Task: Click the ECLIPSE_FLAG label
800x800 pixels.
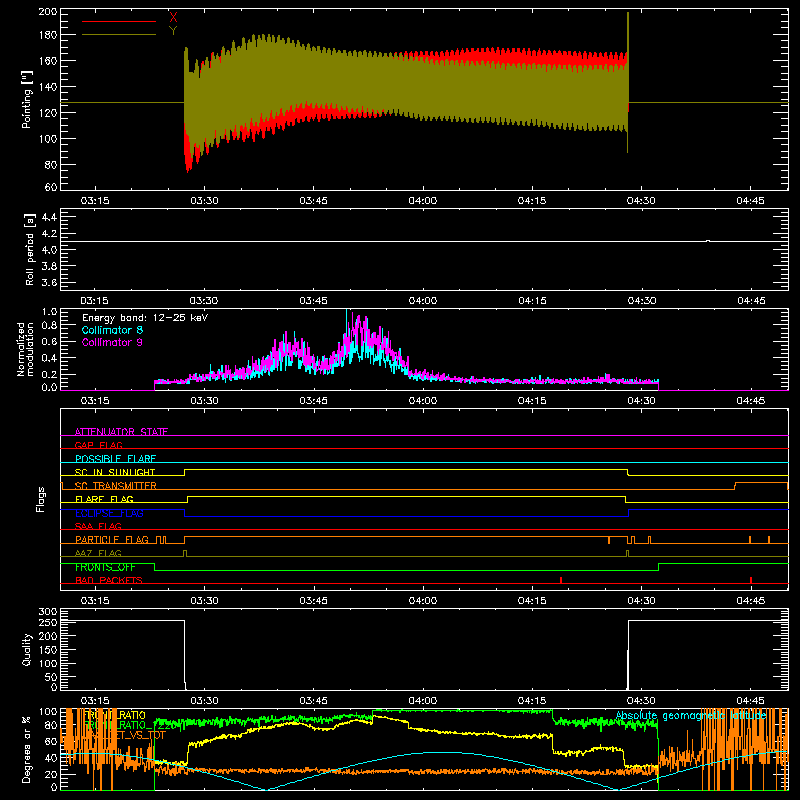Action: click(x=109, y=513)
